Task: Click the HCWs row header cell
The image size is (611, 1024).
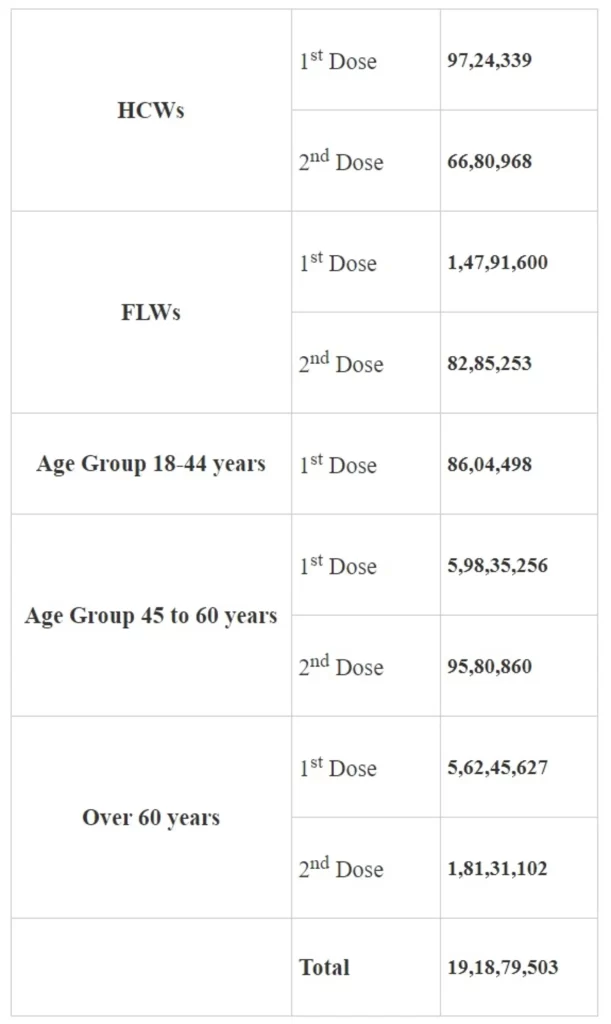Action: pos(151,111)
